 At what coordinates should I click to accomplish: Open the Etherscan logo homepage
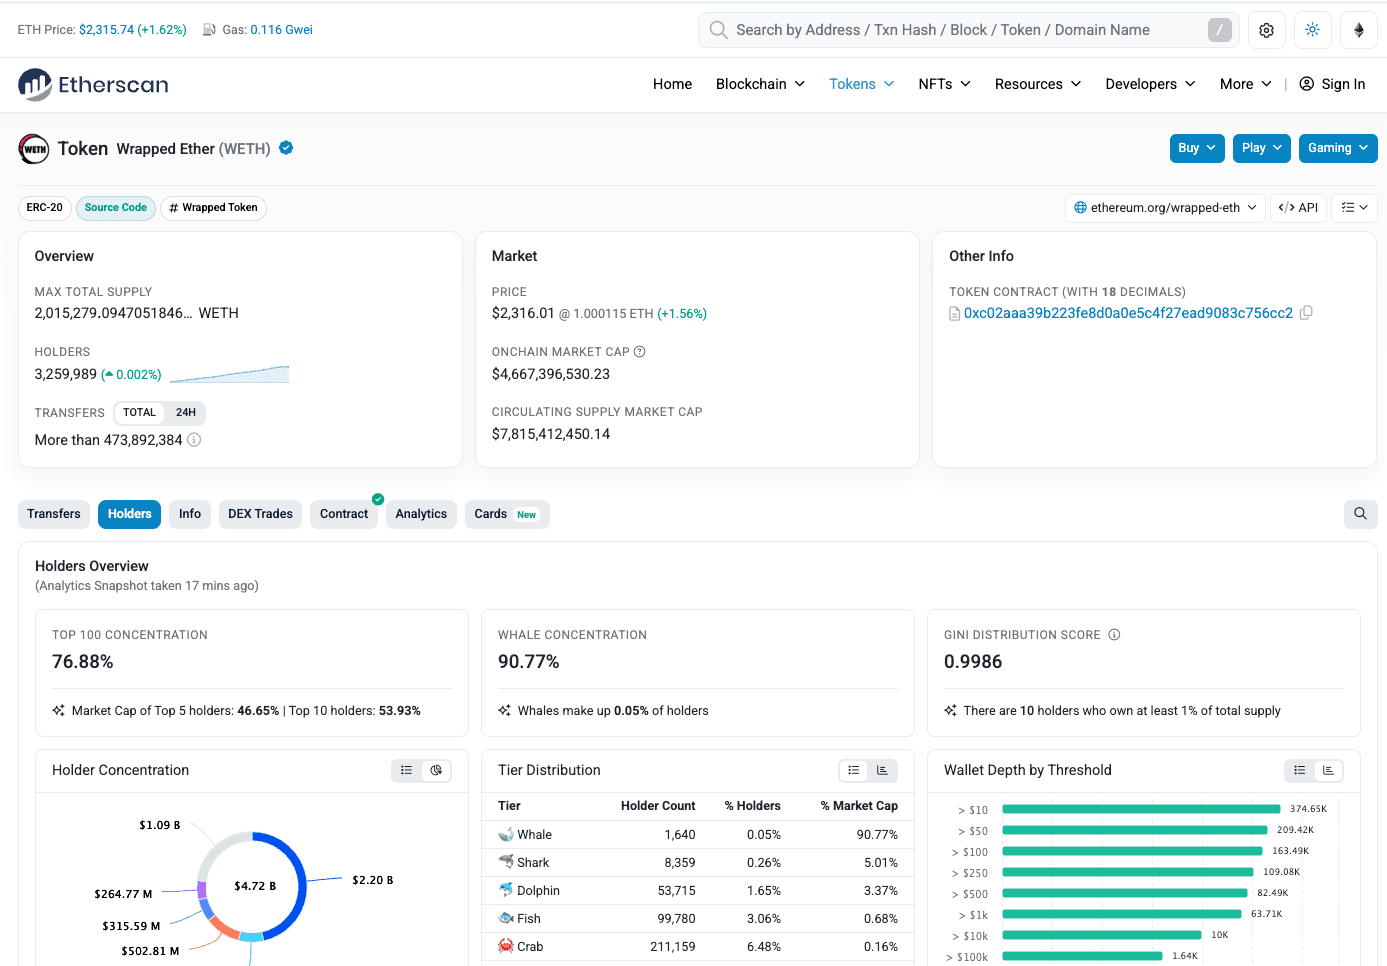(x=93, y=85)
